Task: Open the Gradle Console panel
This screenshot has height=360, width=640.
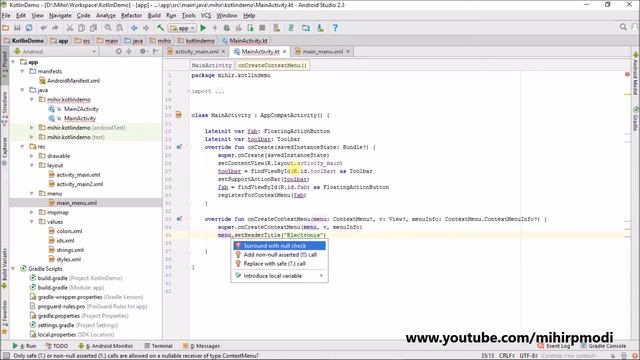Action: tap(603, 346)
